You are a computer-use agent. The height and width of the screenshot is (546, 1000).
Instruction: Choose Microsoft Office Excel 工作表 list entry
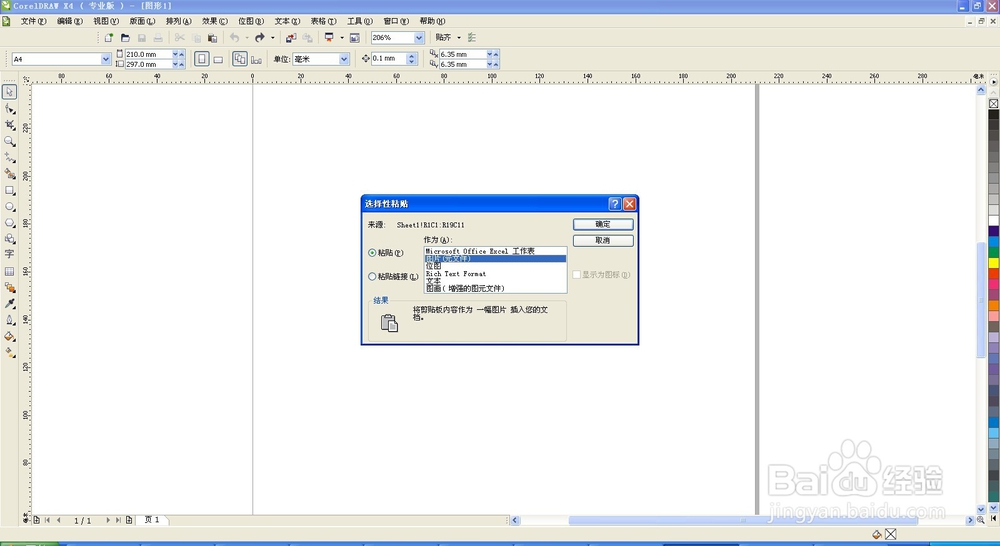point(495,251)
